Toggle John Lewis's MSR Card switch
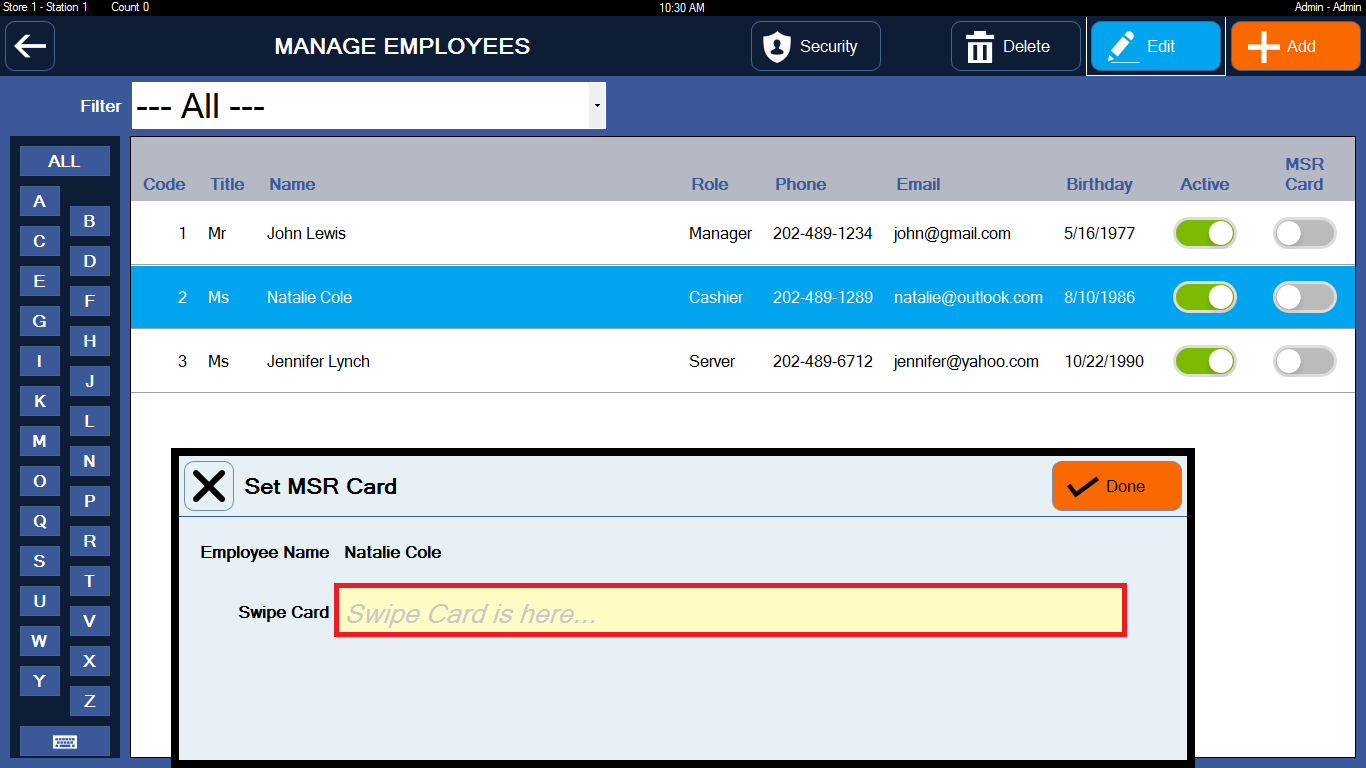1366x768 pixels. click(x=1304, y=233)
